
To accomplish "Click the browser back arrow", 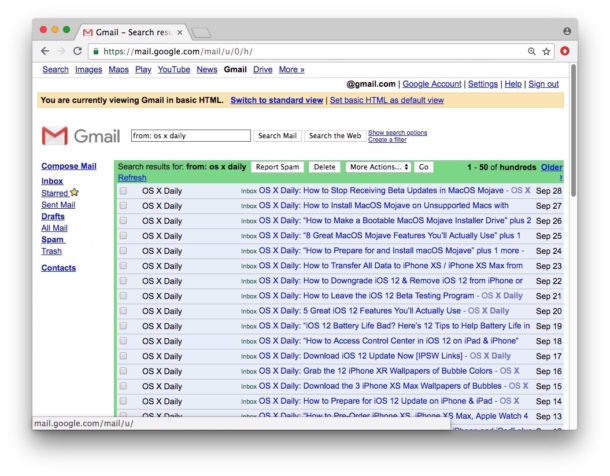I will [x=45, y=51].
